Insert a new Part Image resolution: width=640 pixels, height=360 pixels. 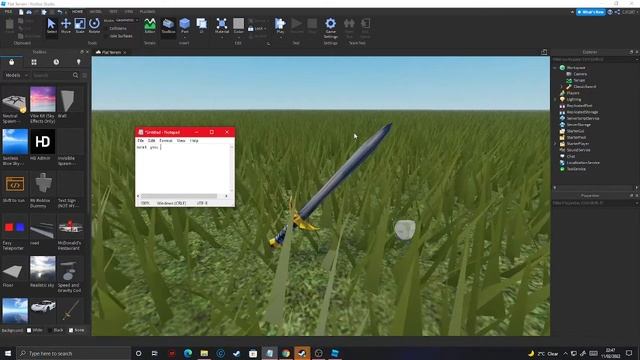pos(184,24)
